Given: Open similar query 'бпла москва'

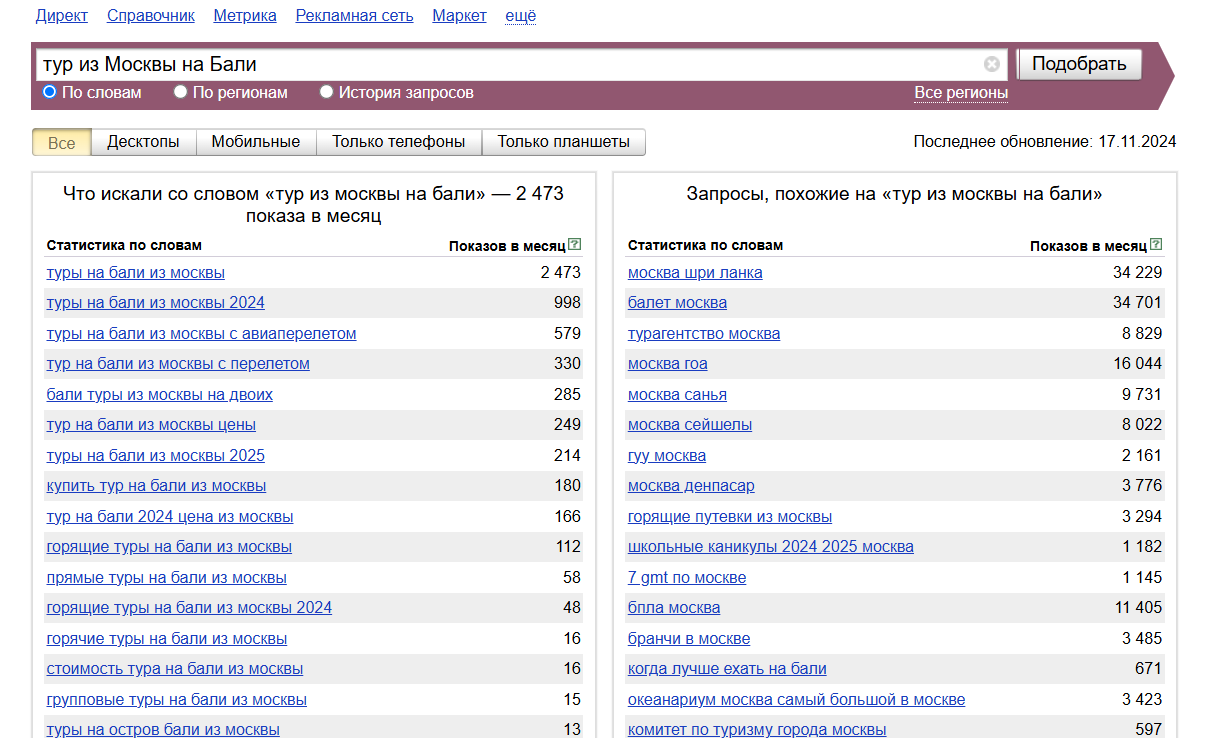Looking at the screenshot, I should 674,608.
